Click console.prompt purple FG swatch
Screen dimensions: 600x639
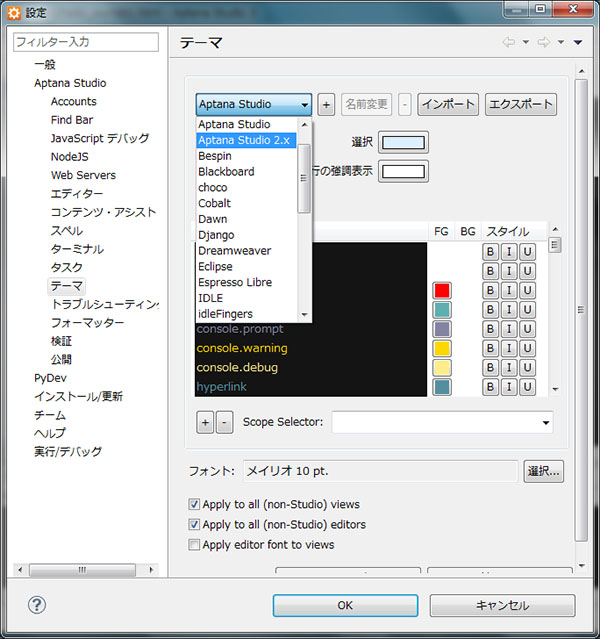click(442, 329)
